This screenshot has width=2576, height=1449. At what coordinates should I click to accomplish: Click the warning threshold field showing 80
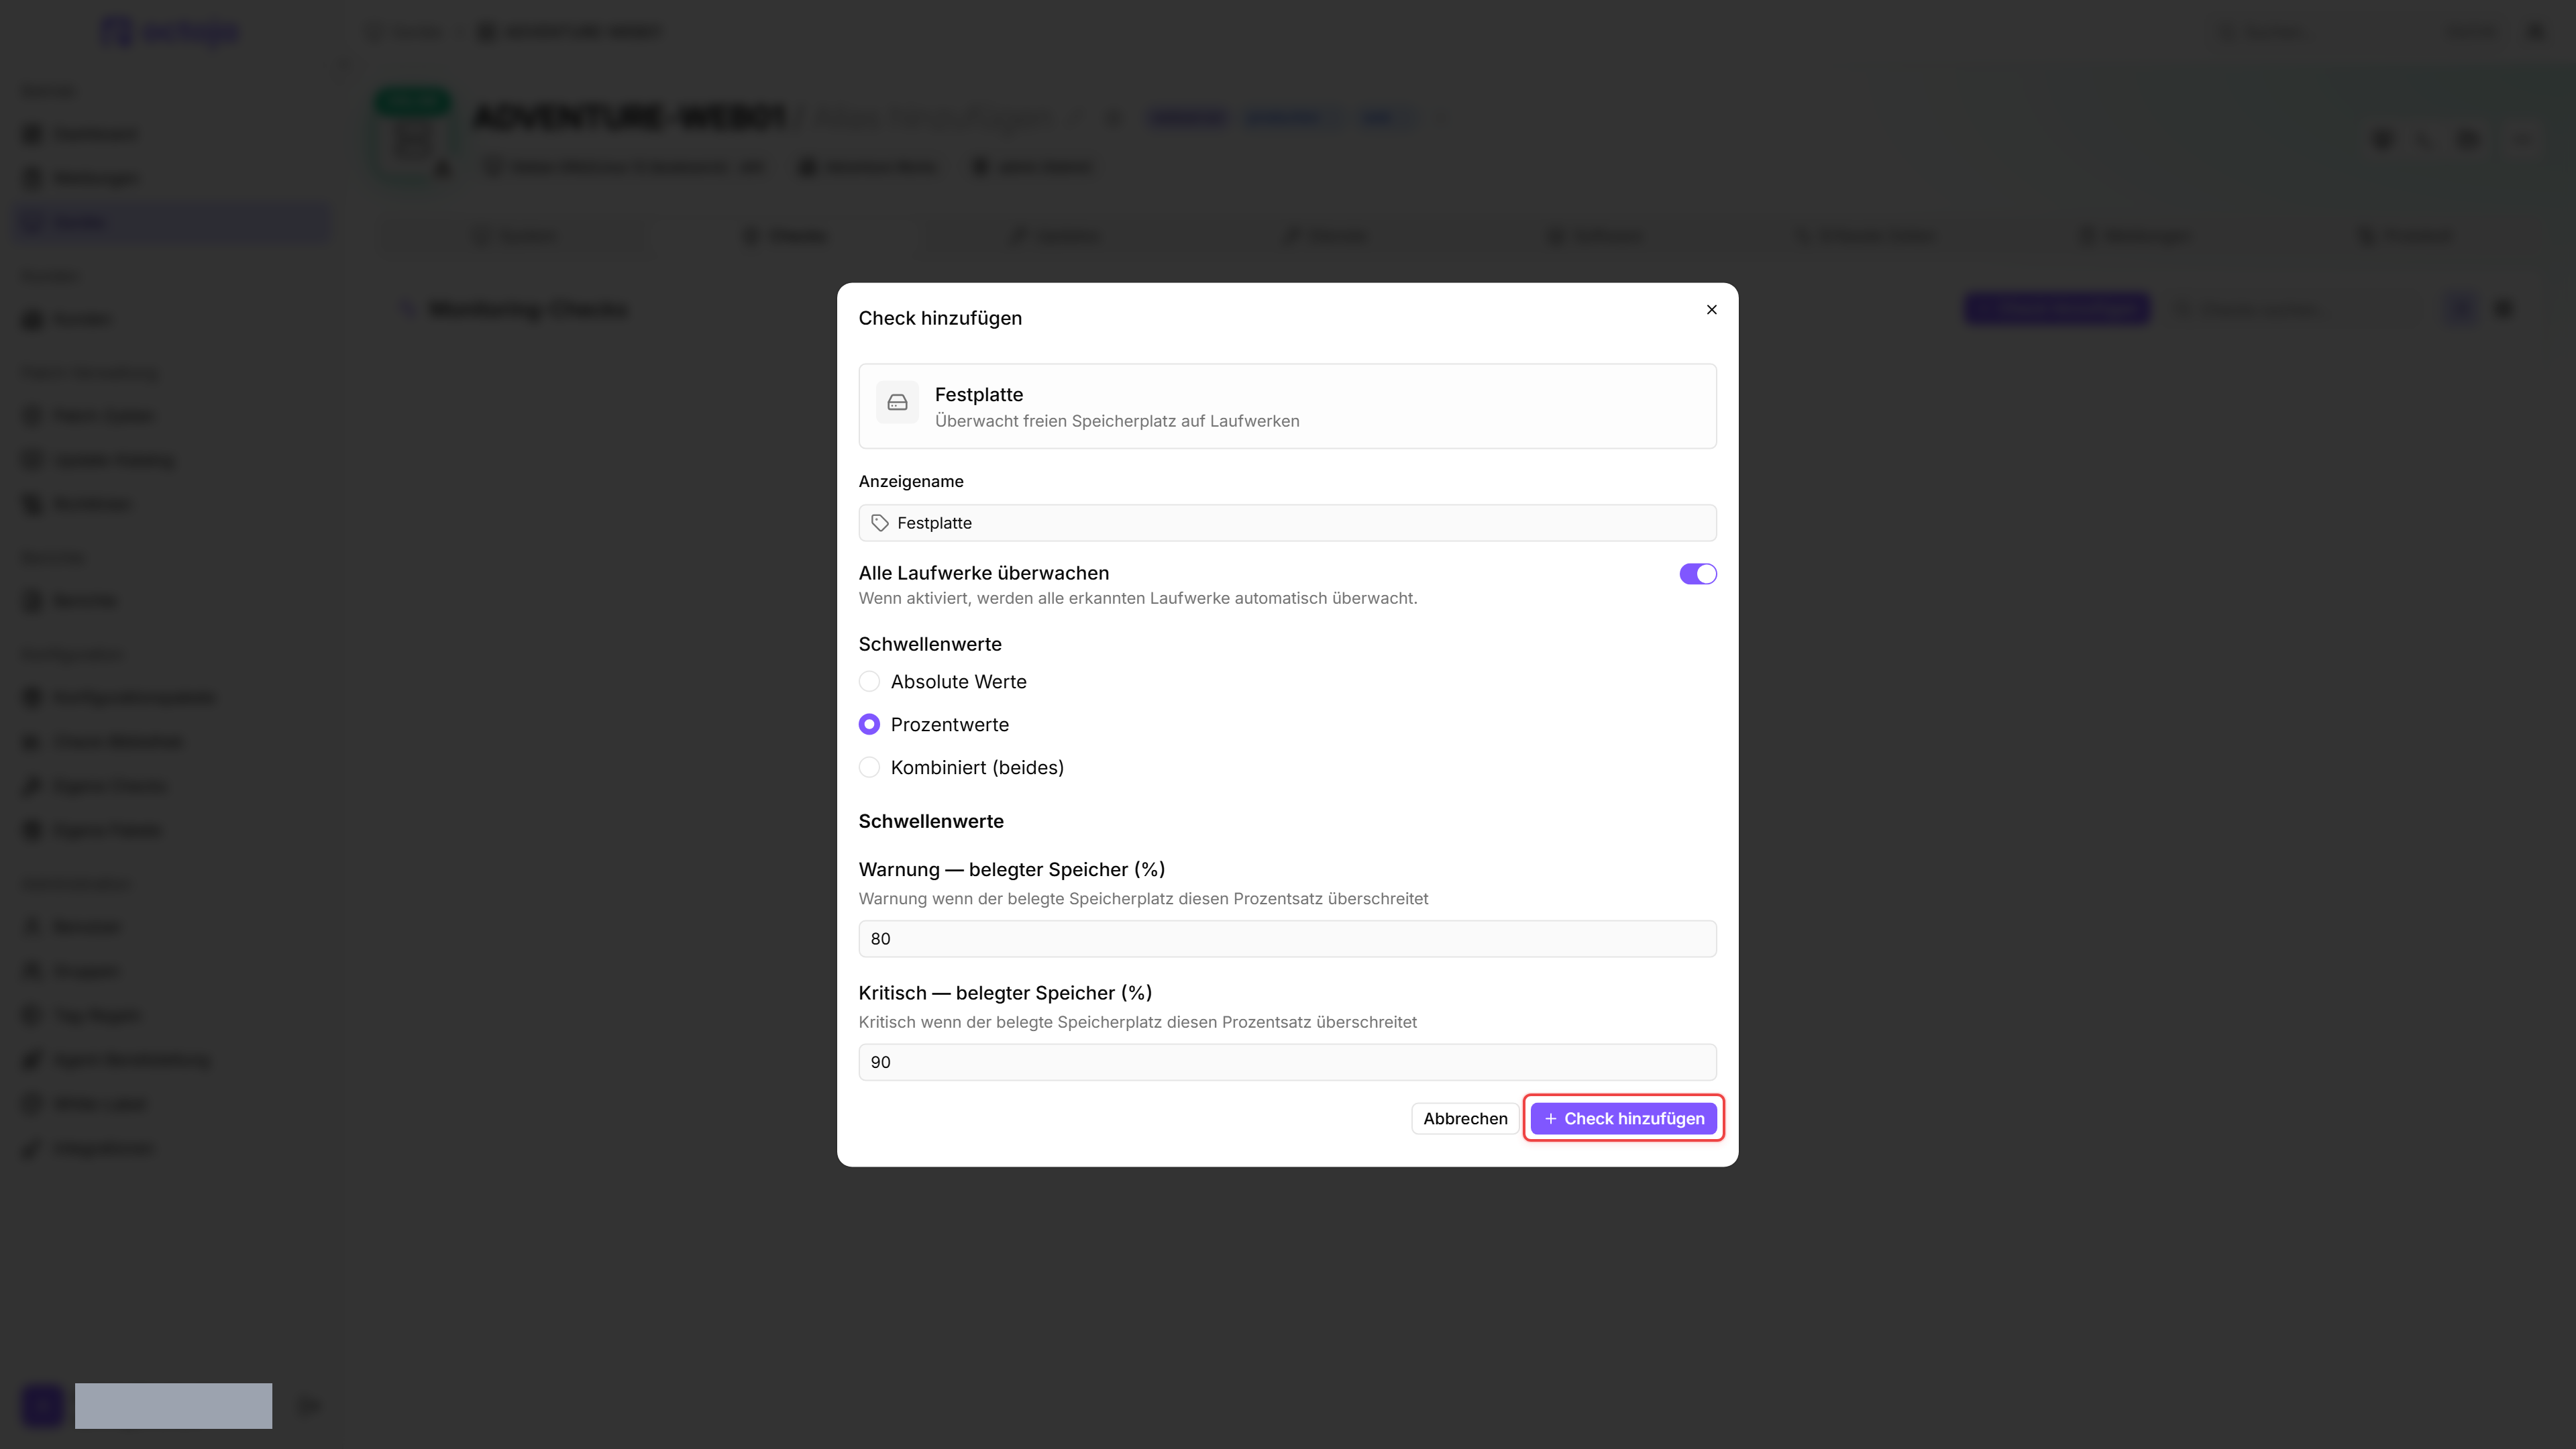[1287, 939]
